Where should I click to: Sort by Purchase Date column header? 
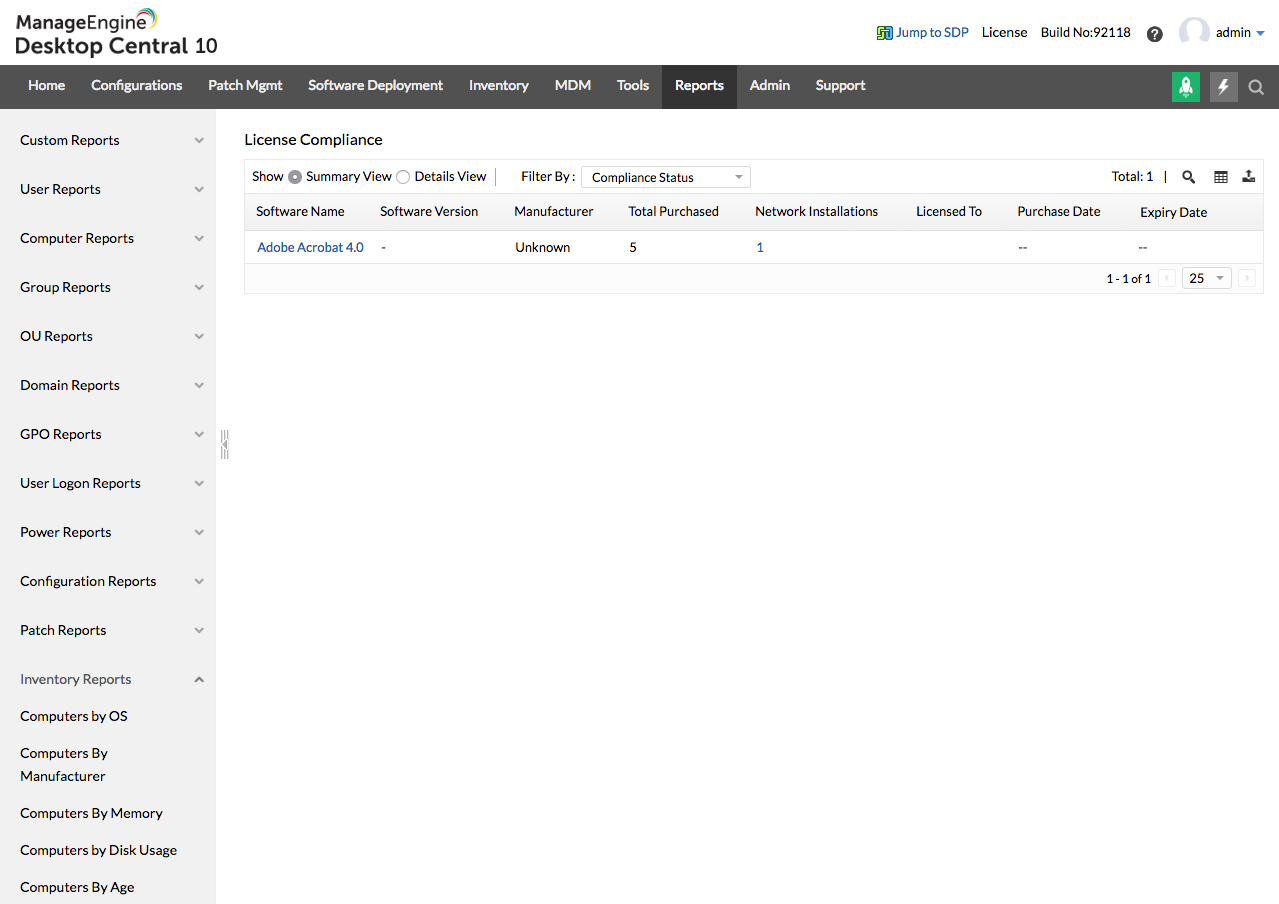coord(1059,212)
